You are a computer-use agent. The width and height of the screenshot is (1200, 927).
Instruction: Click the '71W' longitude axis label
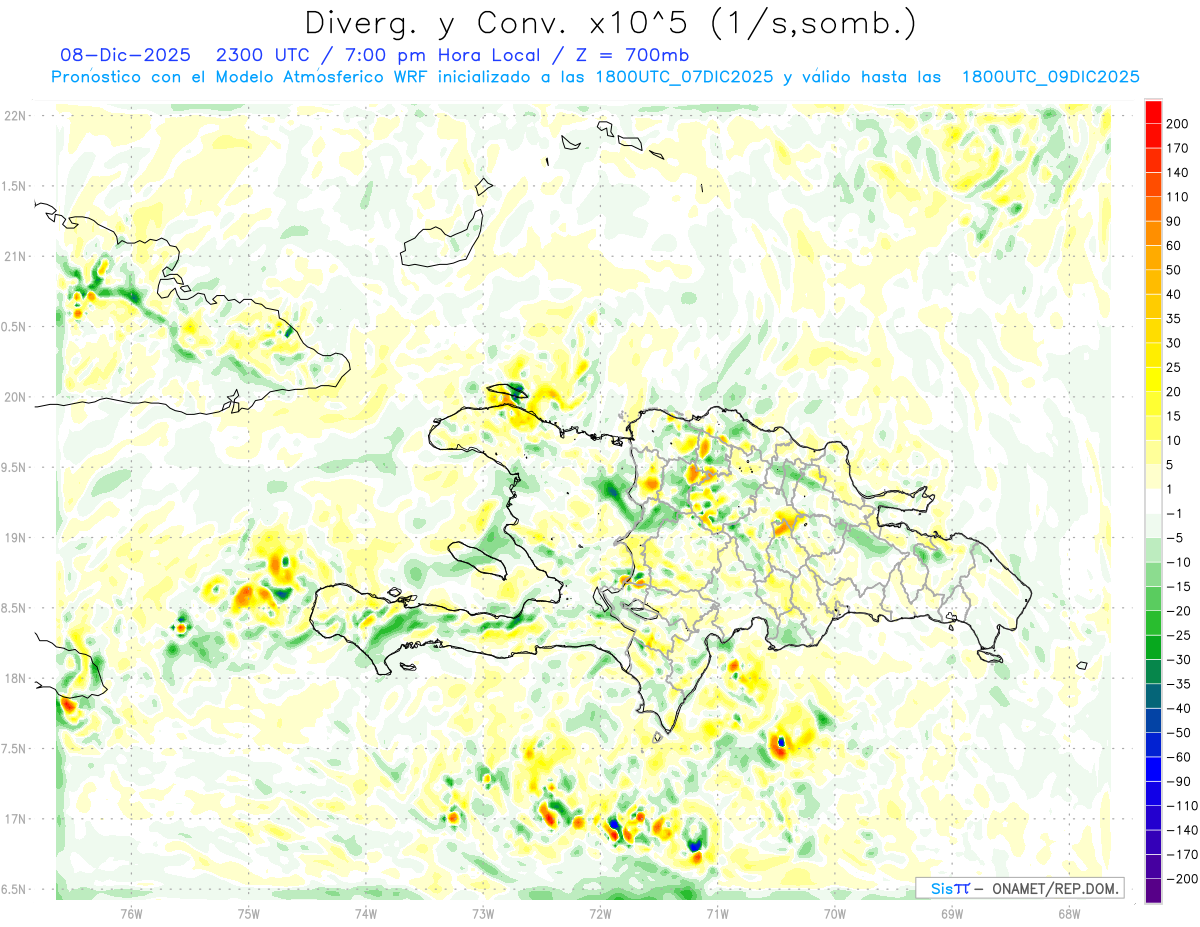(717, 915)
